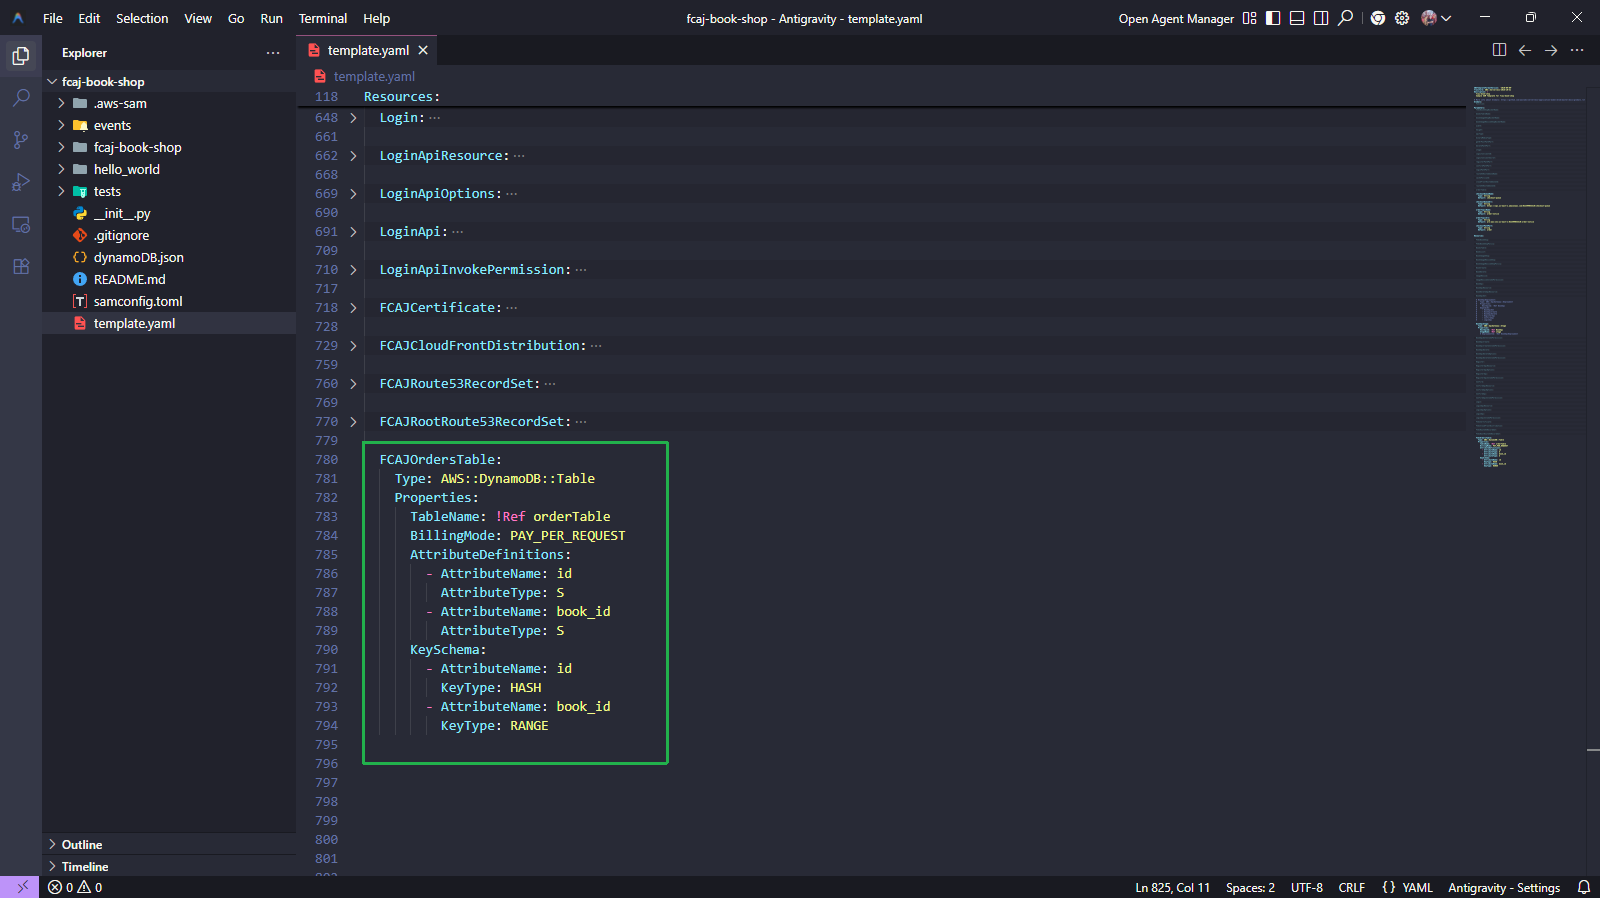Screen dimensions: 1600x898
Task: Open the View menu
Action: click(x=198, y=18)
